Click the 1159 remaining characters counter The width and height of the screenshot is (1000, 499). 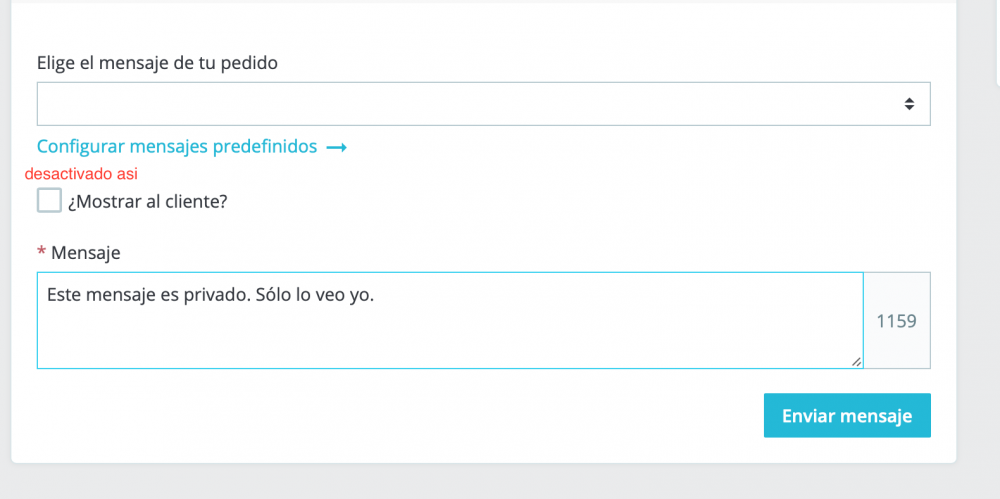(x=897, y=320)
